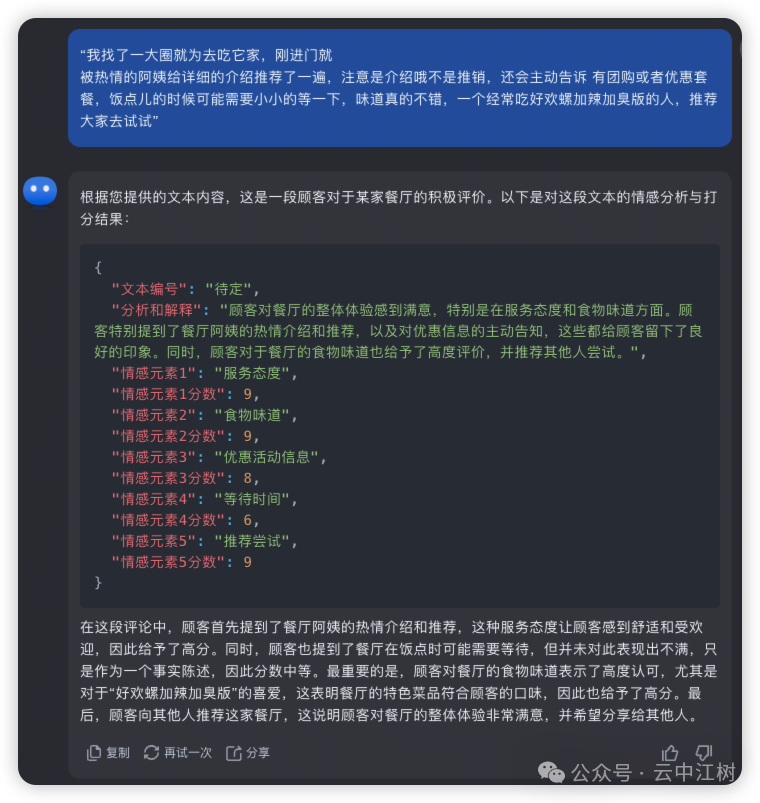This screenshot has width=760, height=803.
Task: Select the blue user message bubble
Action: 399,88
